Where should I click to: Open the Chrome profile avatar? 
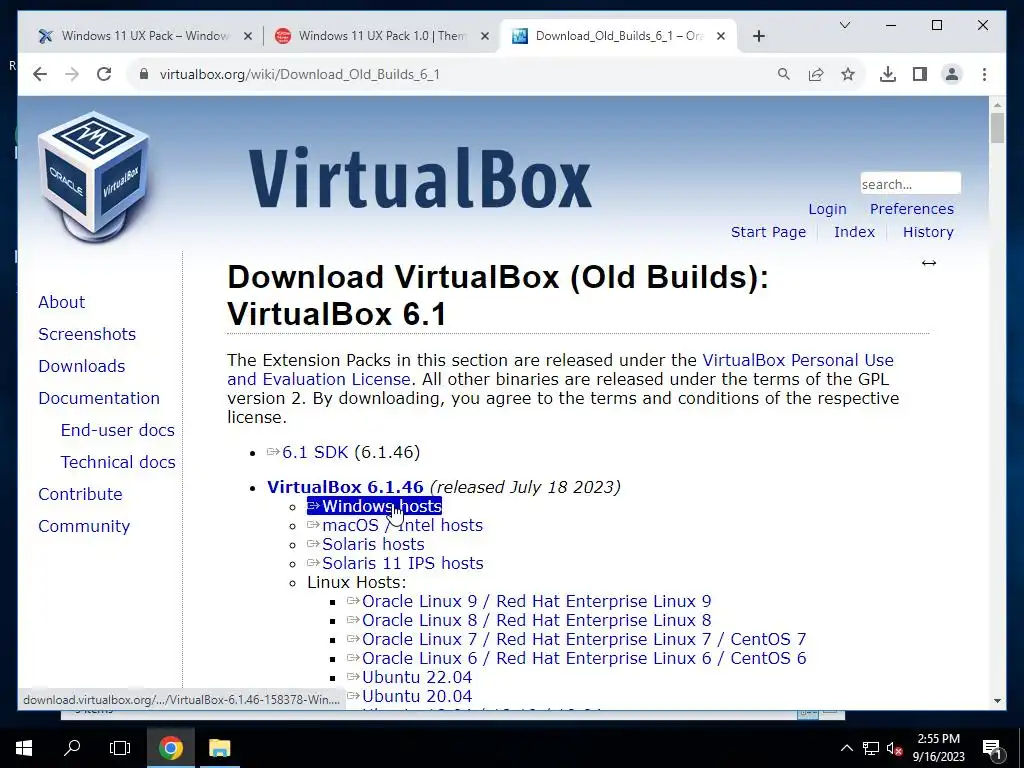952,74
